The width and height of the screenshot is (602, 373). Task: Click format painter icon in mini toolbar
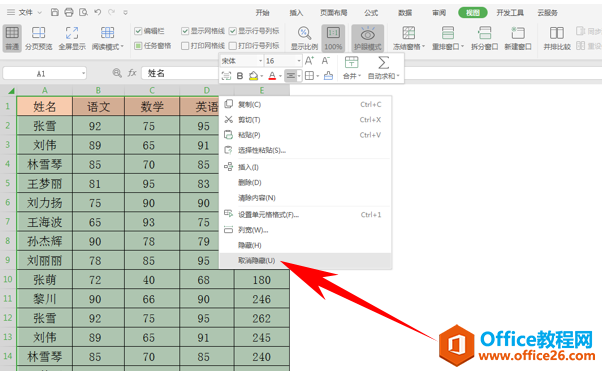[328, 76]
